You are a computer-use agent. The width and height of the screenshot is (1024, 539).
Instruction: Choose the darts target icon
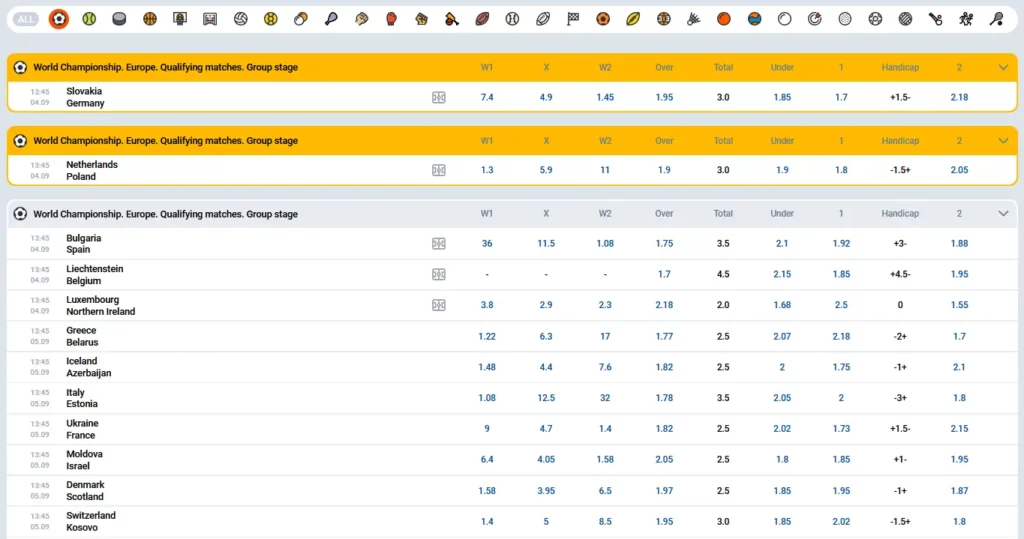click(x=814, y=19)
